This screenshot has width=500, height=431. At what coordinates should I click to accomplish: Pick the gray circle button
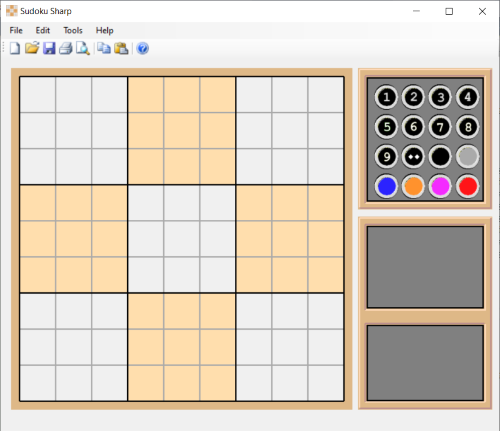[468, 156]
